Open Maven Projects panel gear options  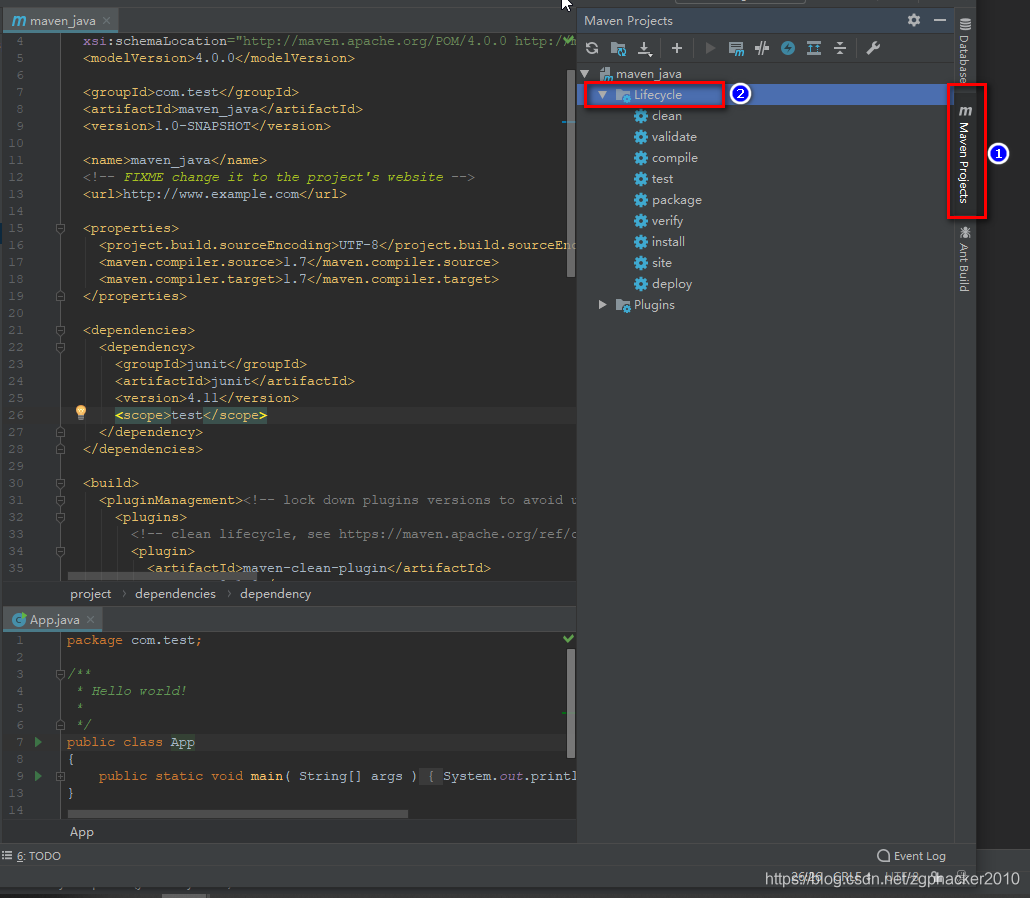[914, 20]
